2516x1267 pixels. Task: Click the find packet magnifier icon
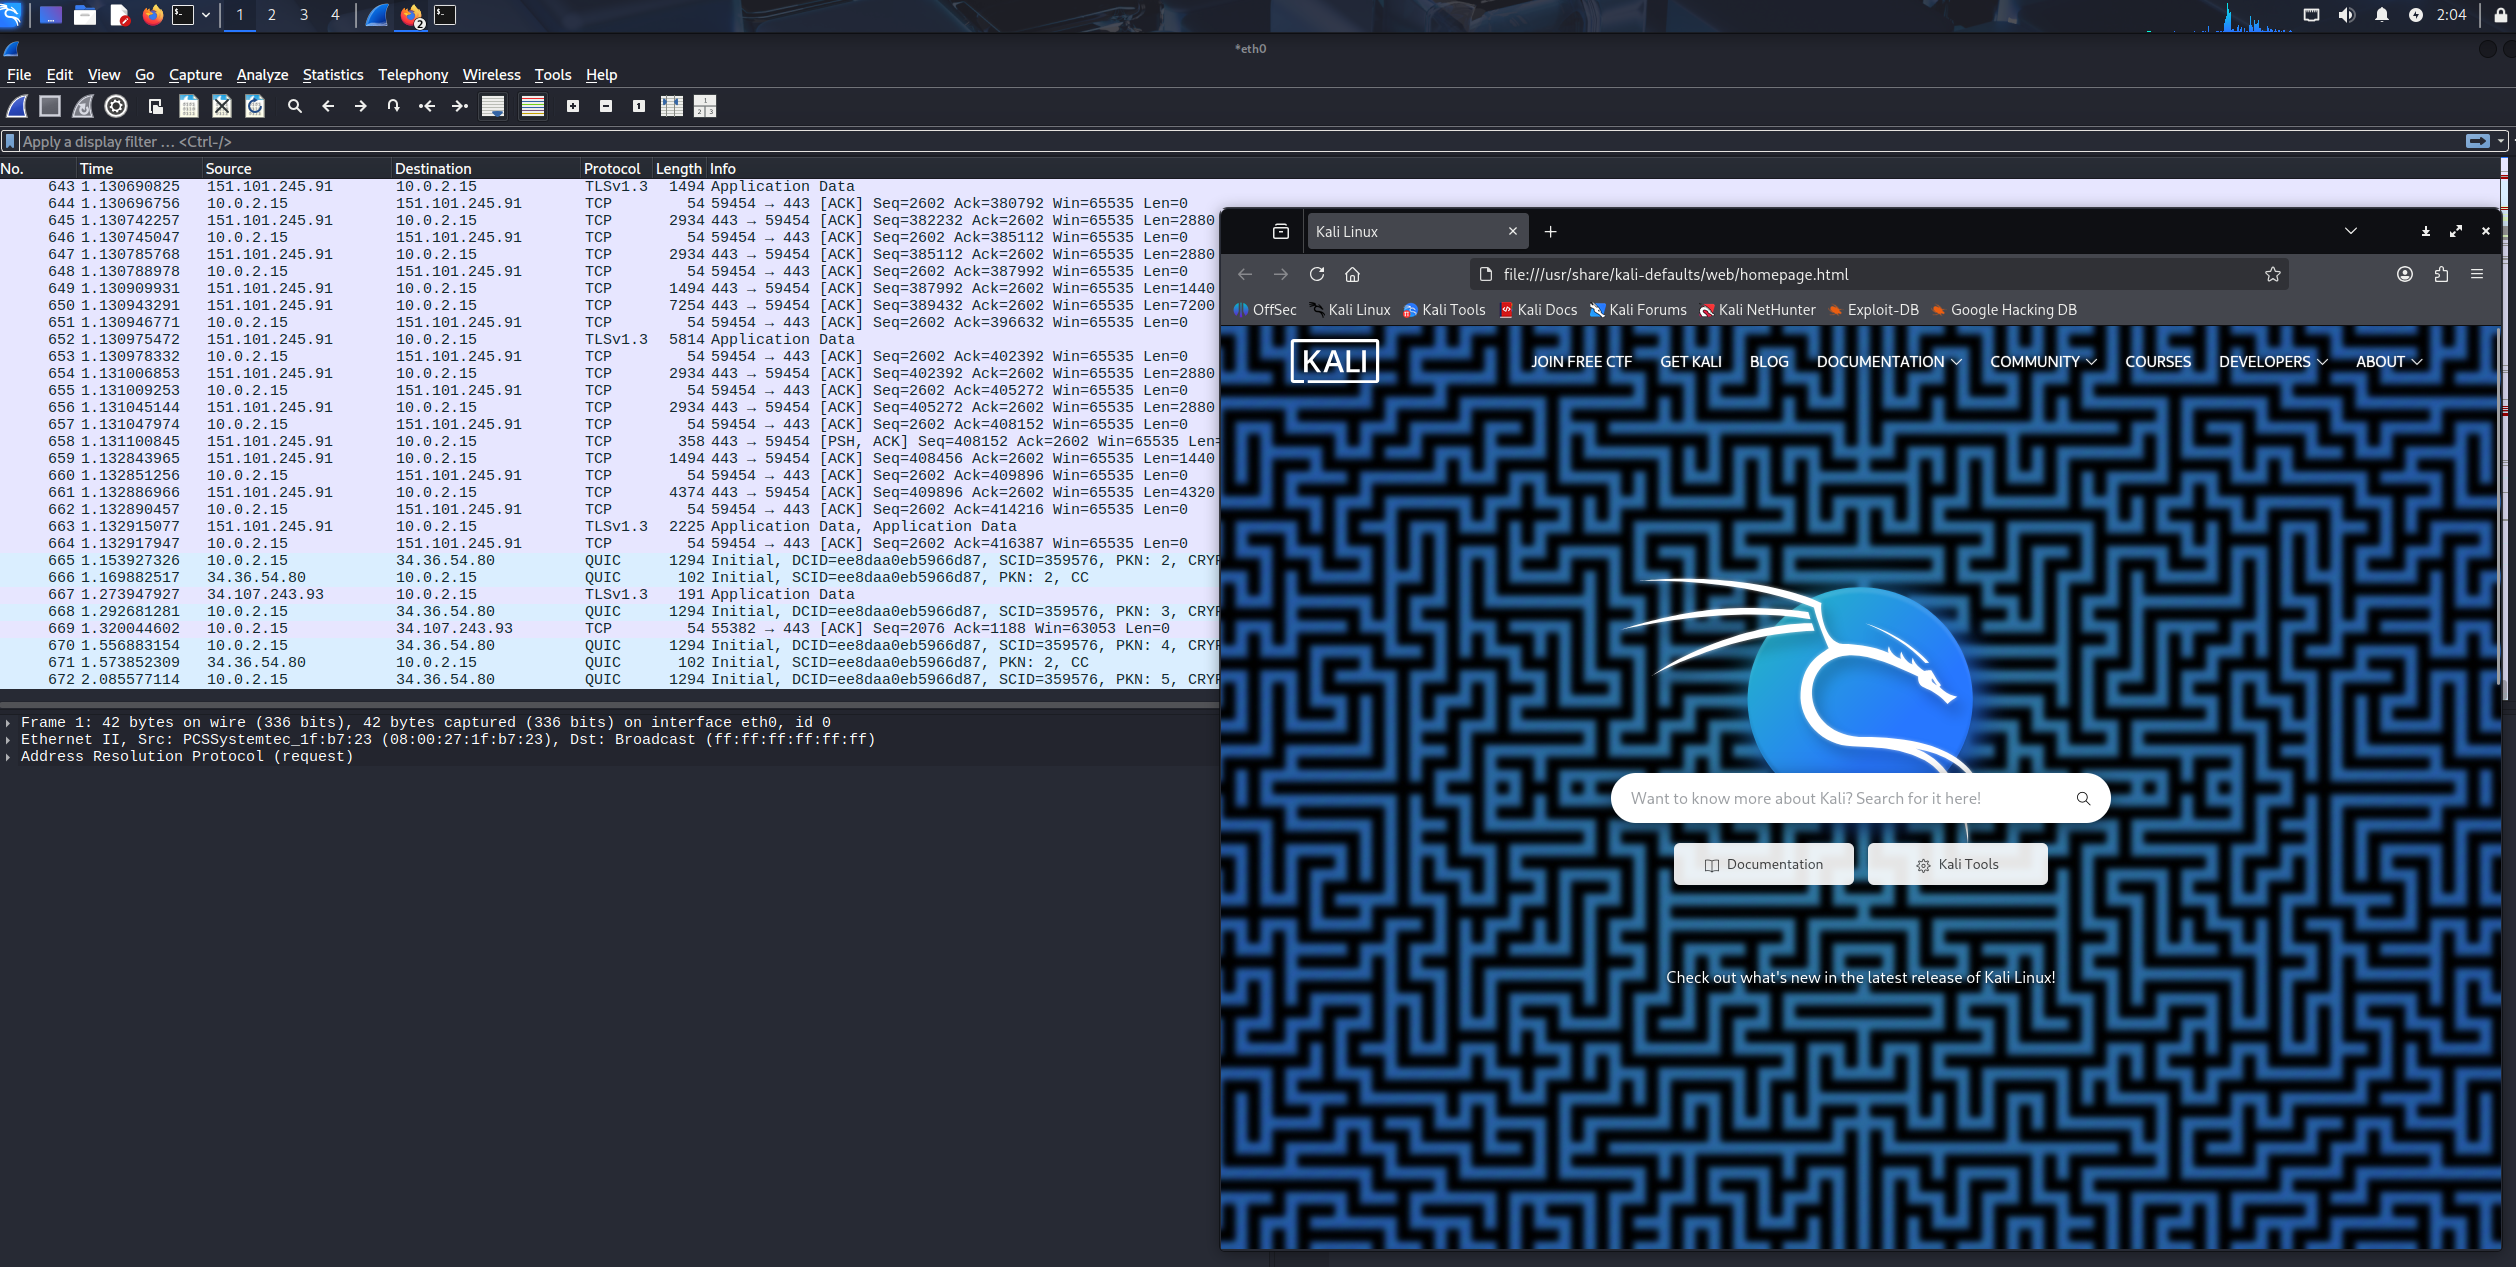pyautogui.click(x=295, y=106)
